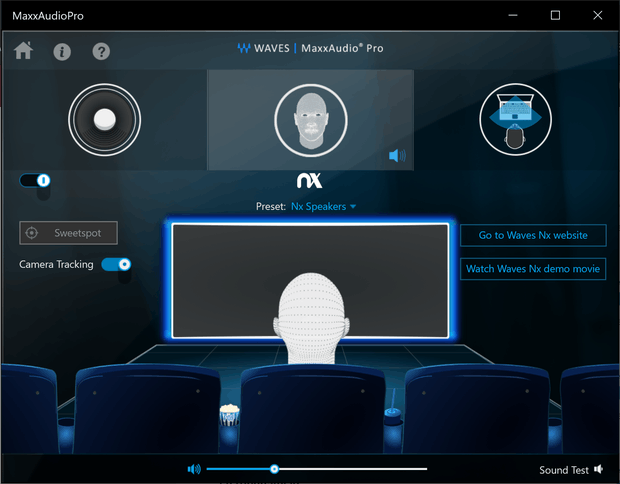620x484 pixels.
Task: Maximize the MaxxAudioPro window
Action: [x=555, y=15]
